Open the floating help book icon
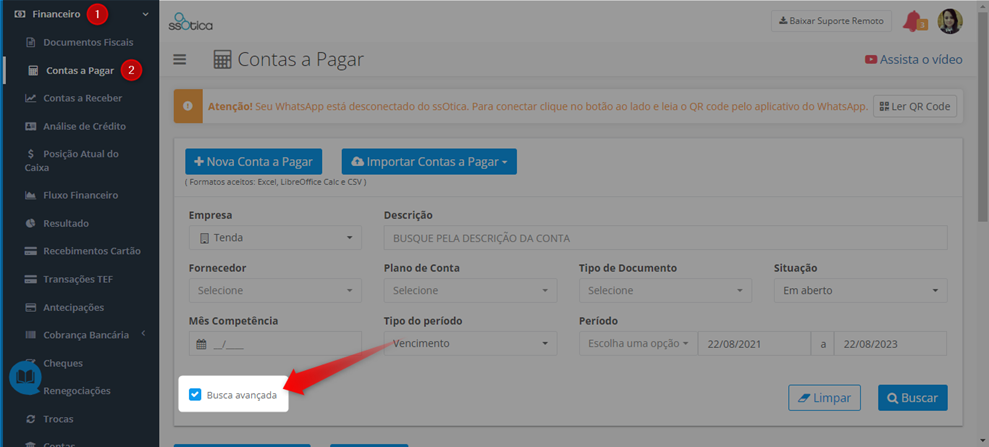989x447 pixels. click(25, 377)
